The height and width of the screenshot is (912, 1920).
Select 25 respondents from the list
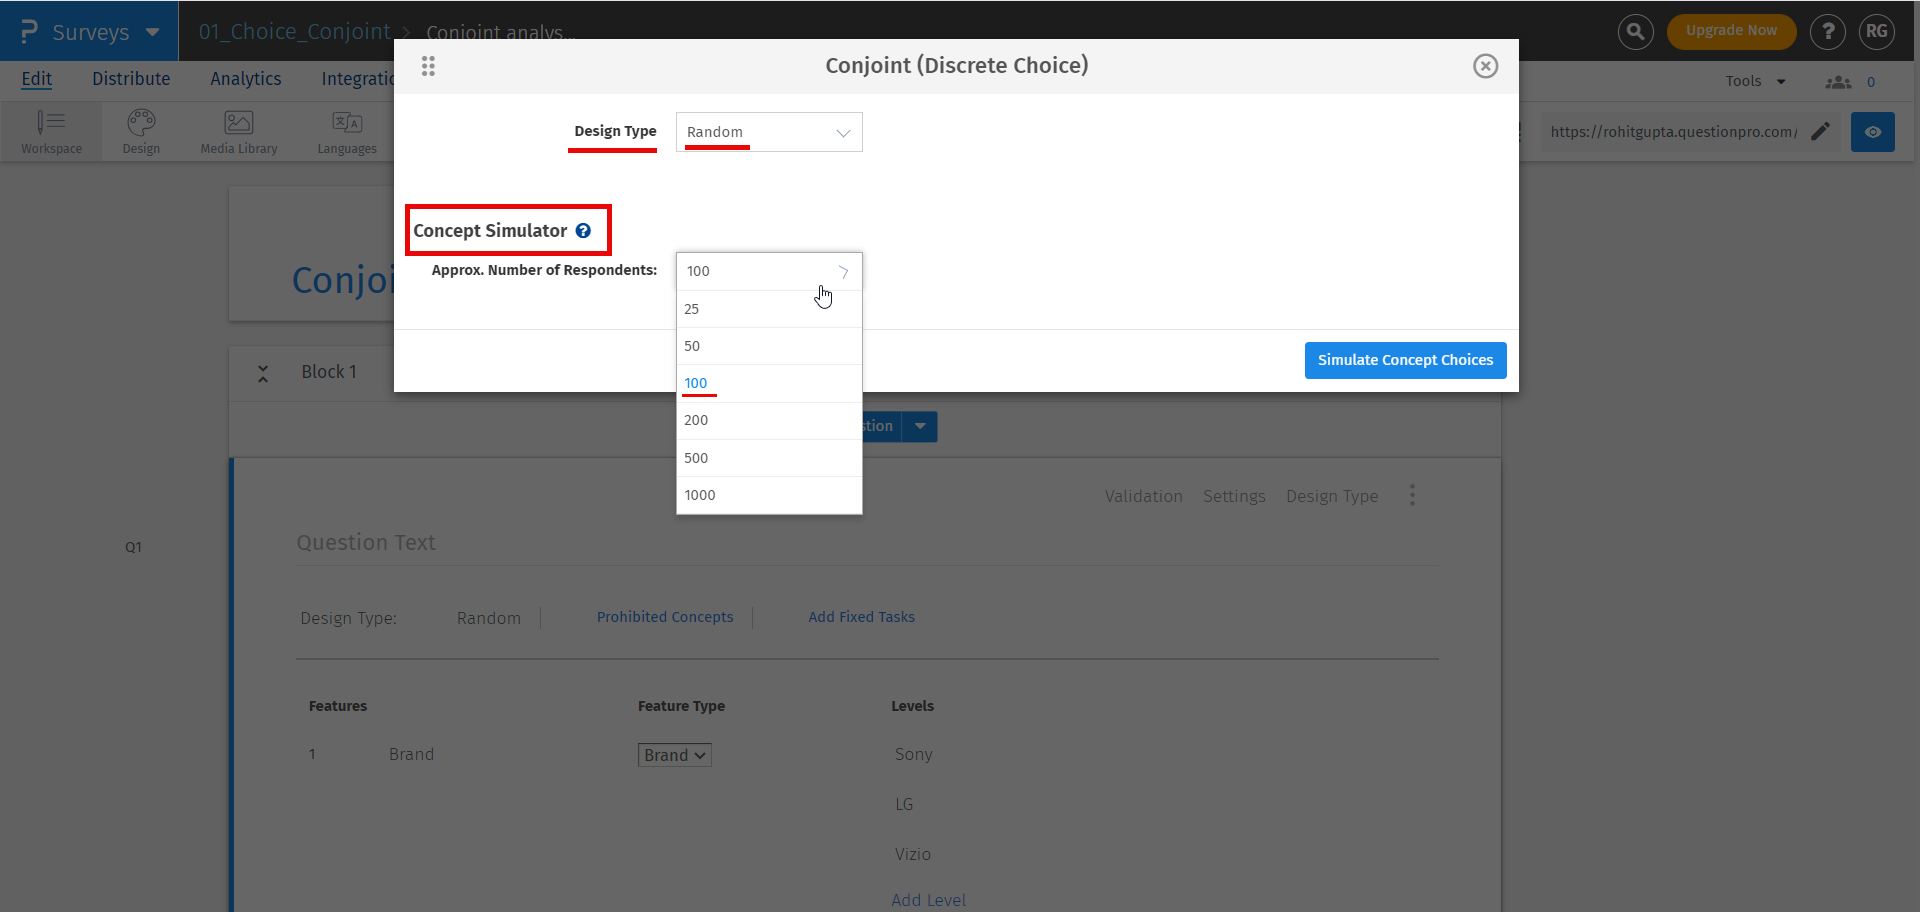point(692,309)
